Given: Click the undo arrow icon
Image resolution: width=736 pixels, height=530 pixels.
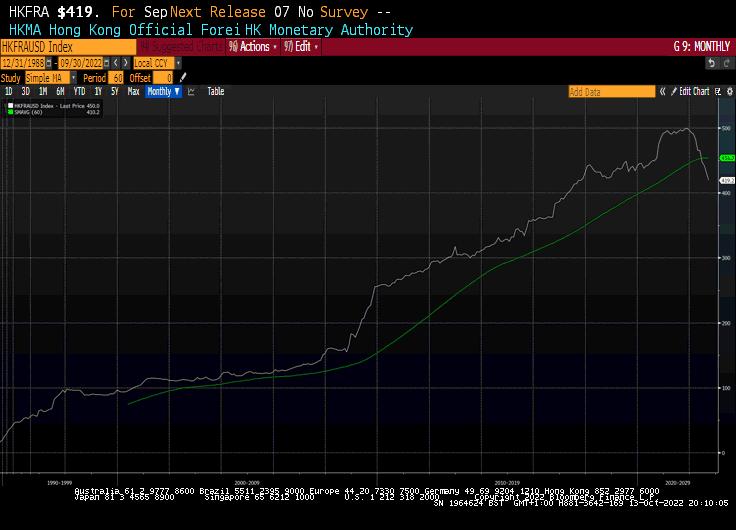Looking at the screenshot, I should point(711,62).
